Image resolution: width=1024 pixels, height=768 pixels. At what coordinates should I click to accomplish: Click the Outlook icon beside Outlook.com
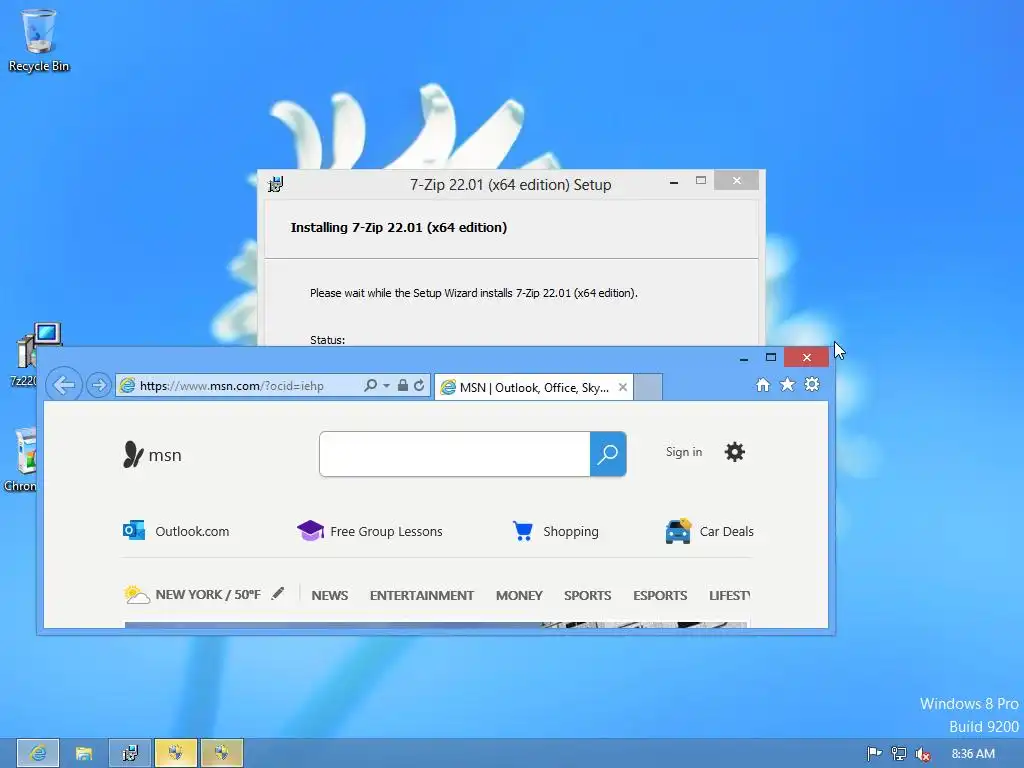point(134,530)
